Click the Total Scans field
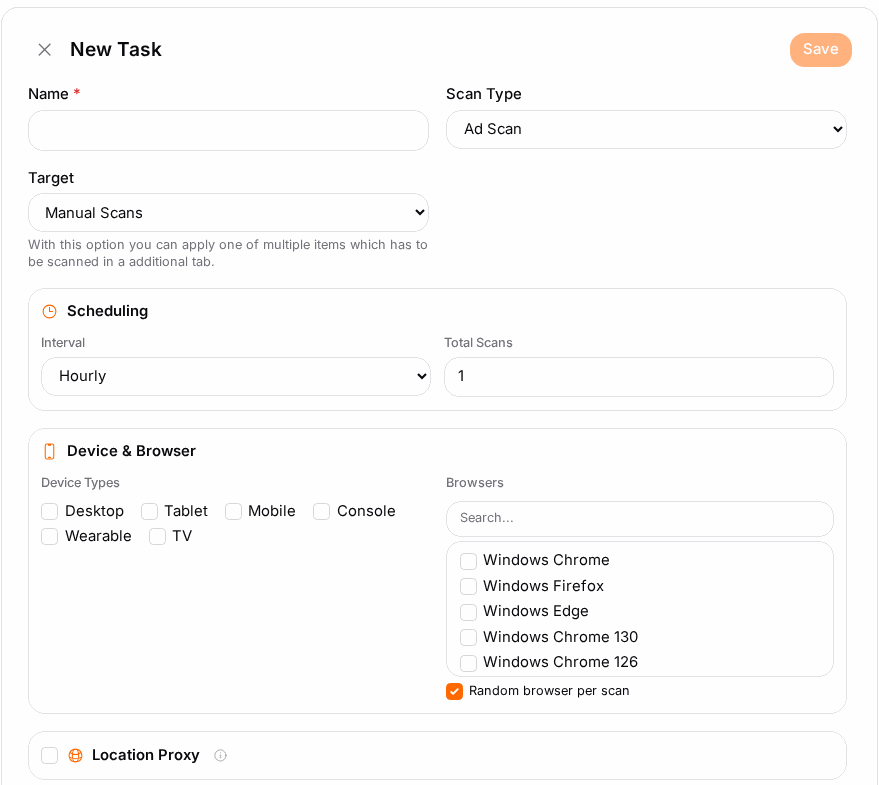879x785 pixels. coord(639,377)
